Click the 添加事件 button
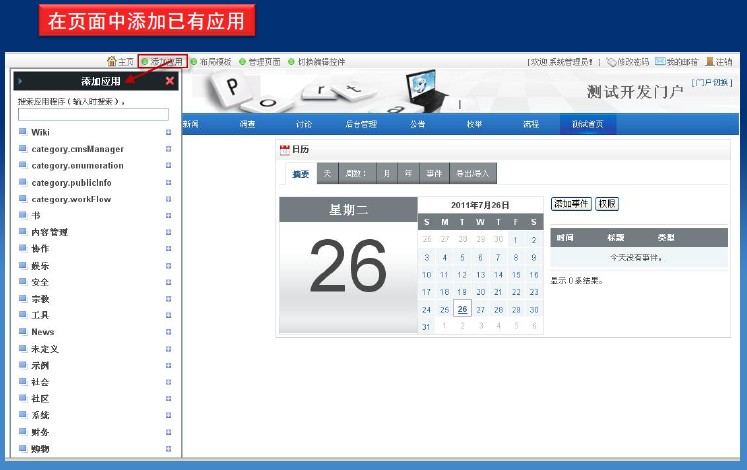The image size is (747, 470). [x=571, y=204]
